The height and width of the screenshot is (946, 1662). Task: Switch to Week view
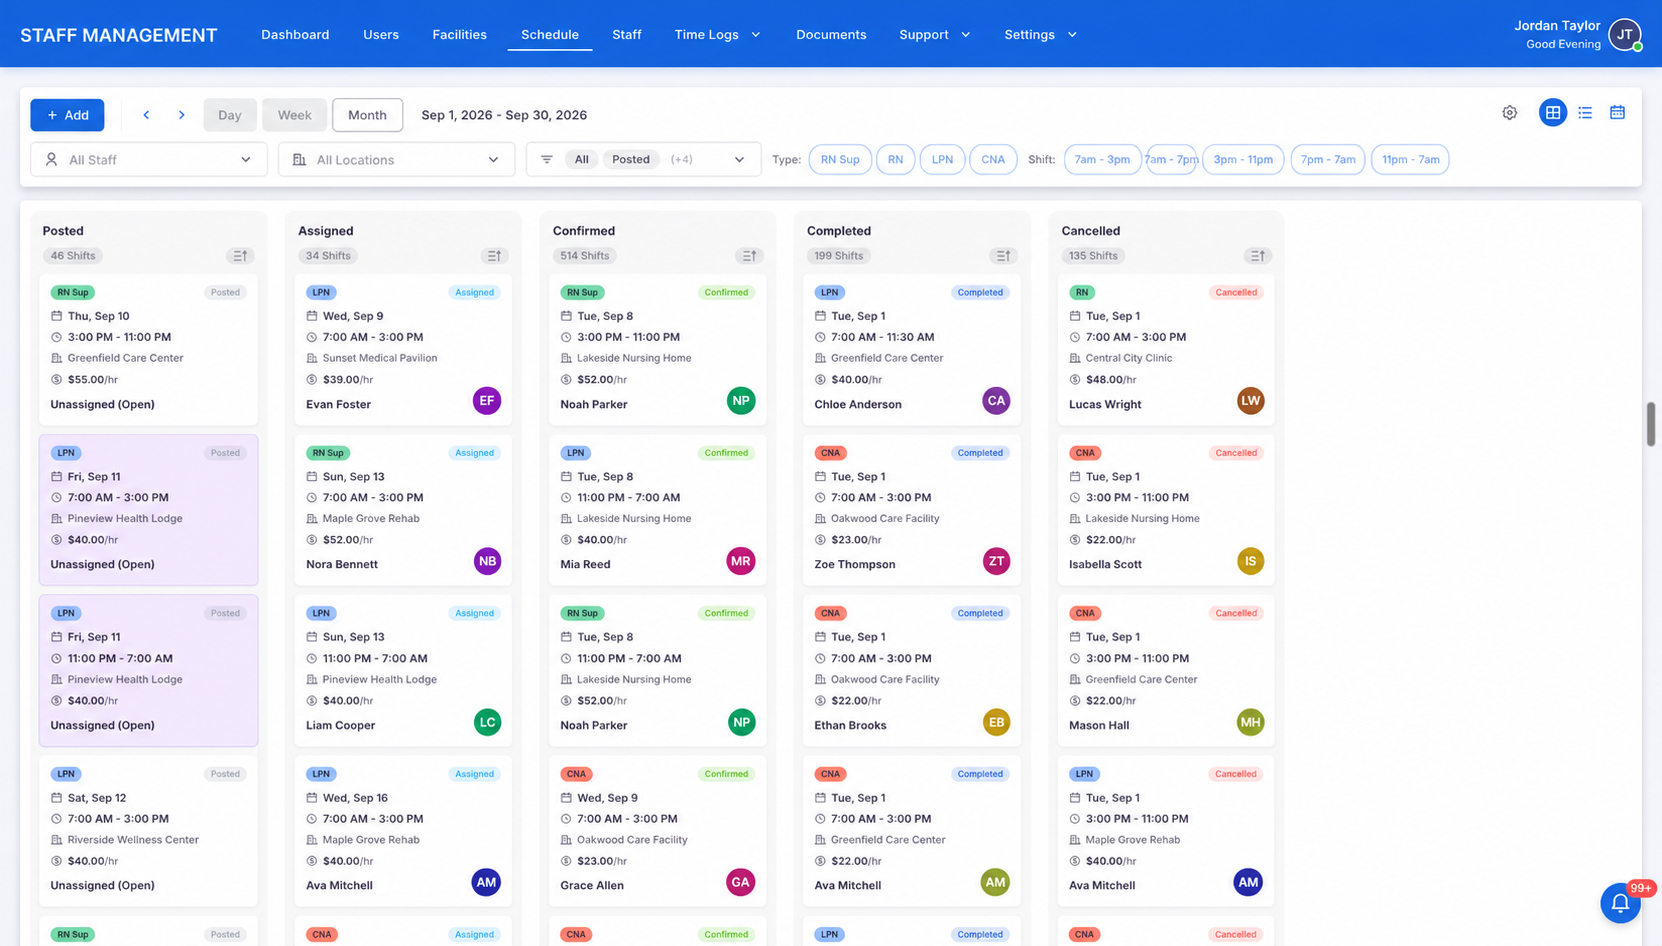[x=294, y=115]
